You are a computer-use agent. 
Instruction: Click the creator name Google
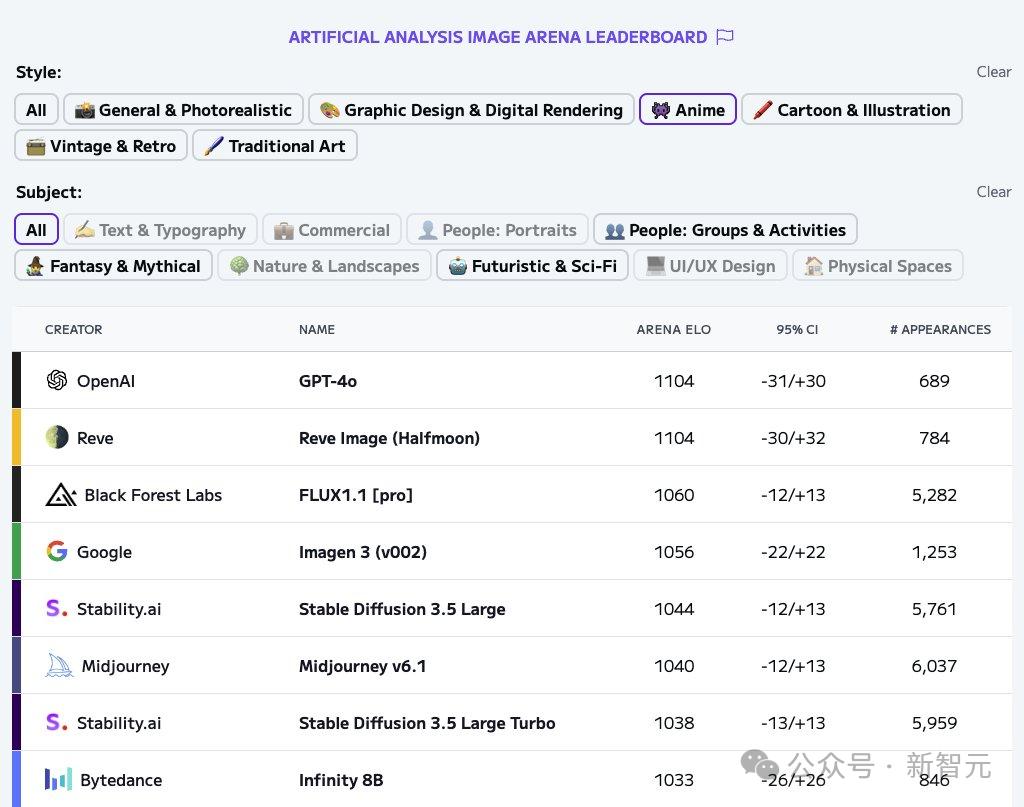click(x=104, y=552)
